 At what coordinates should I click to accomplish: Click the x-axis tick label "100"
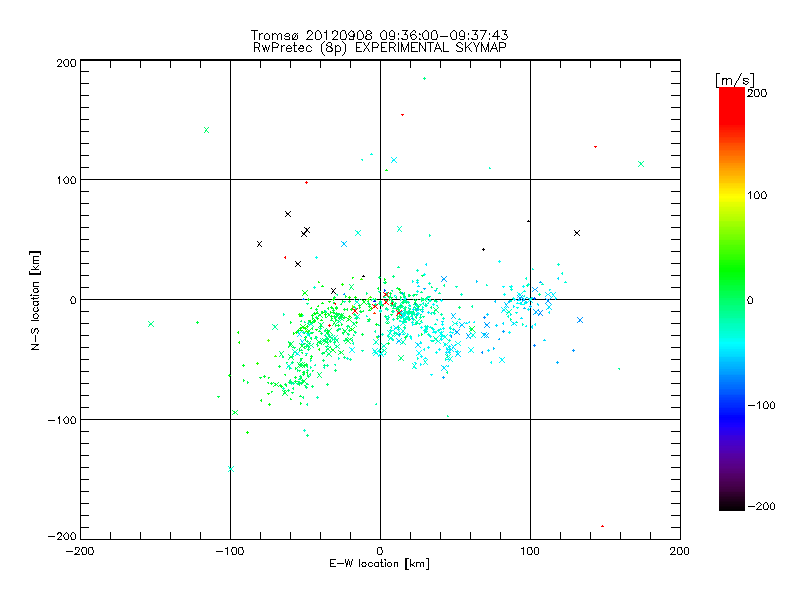point(530,551)
